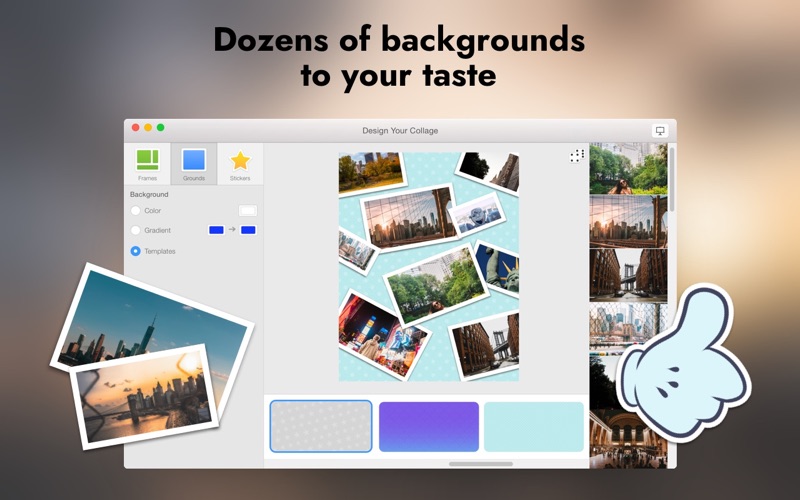Select the park photo with woman in sidebar
The width and height of the screenshot is (800, 500).
[x=628, y=168]
